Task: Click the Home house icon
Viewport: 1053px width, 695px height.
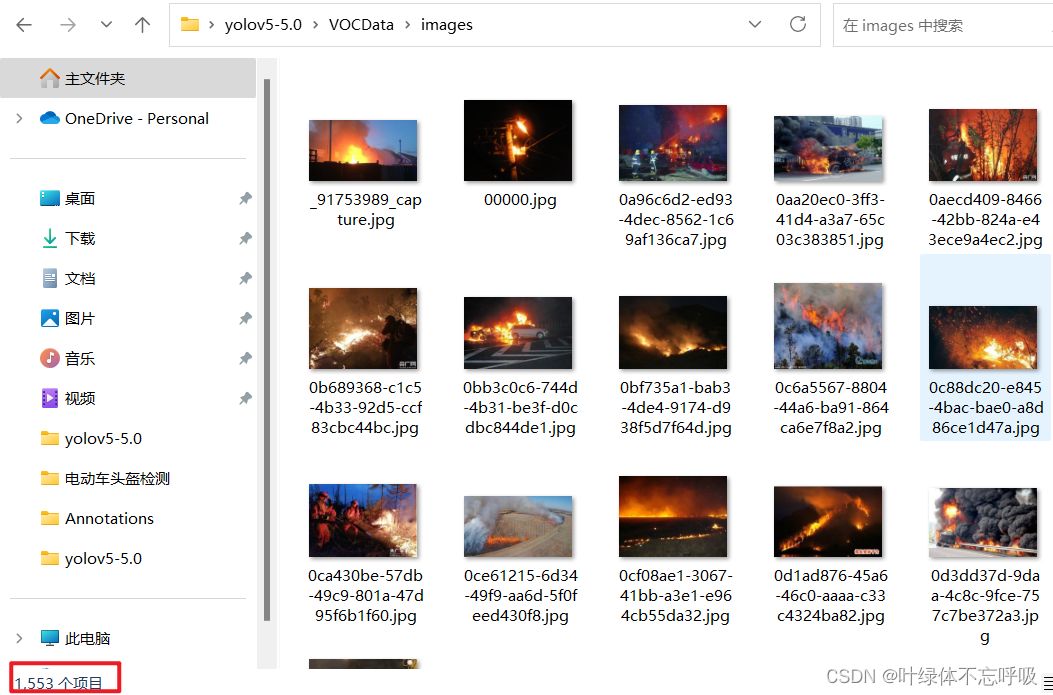Action: (50, 79)
